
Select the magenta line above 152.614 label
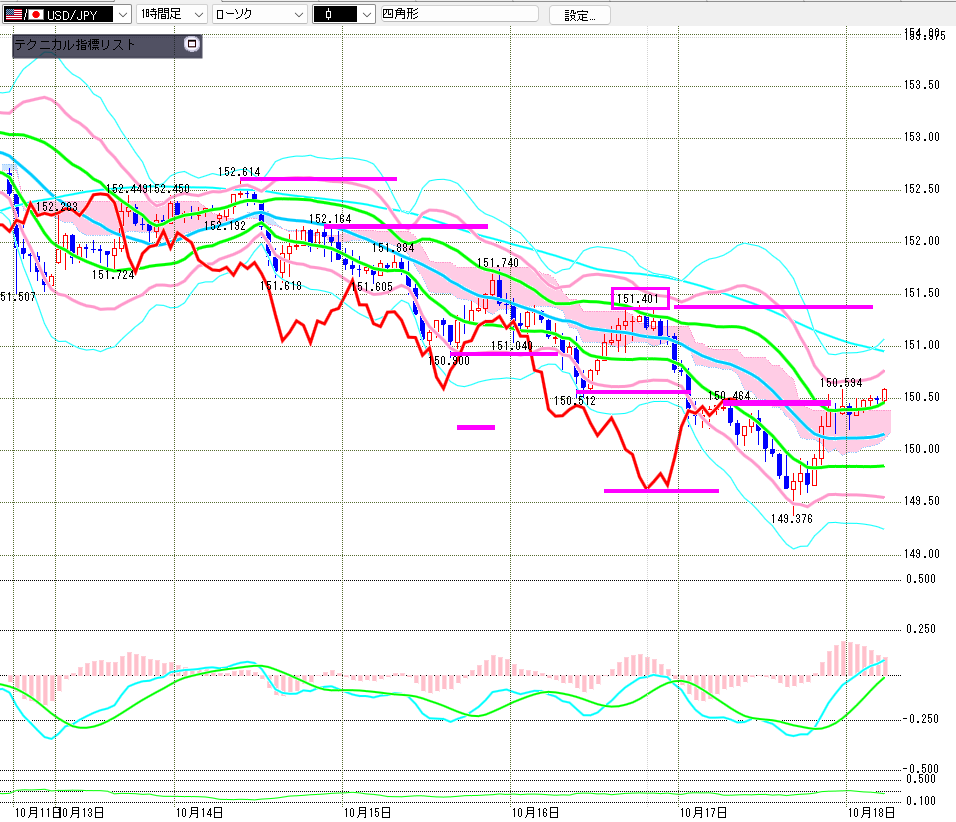point(318,179)
